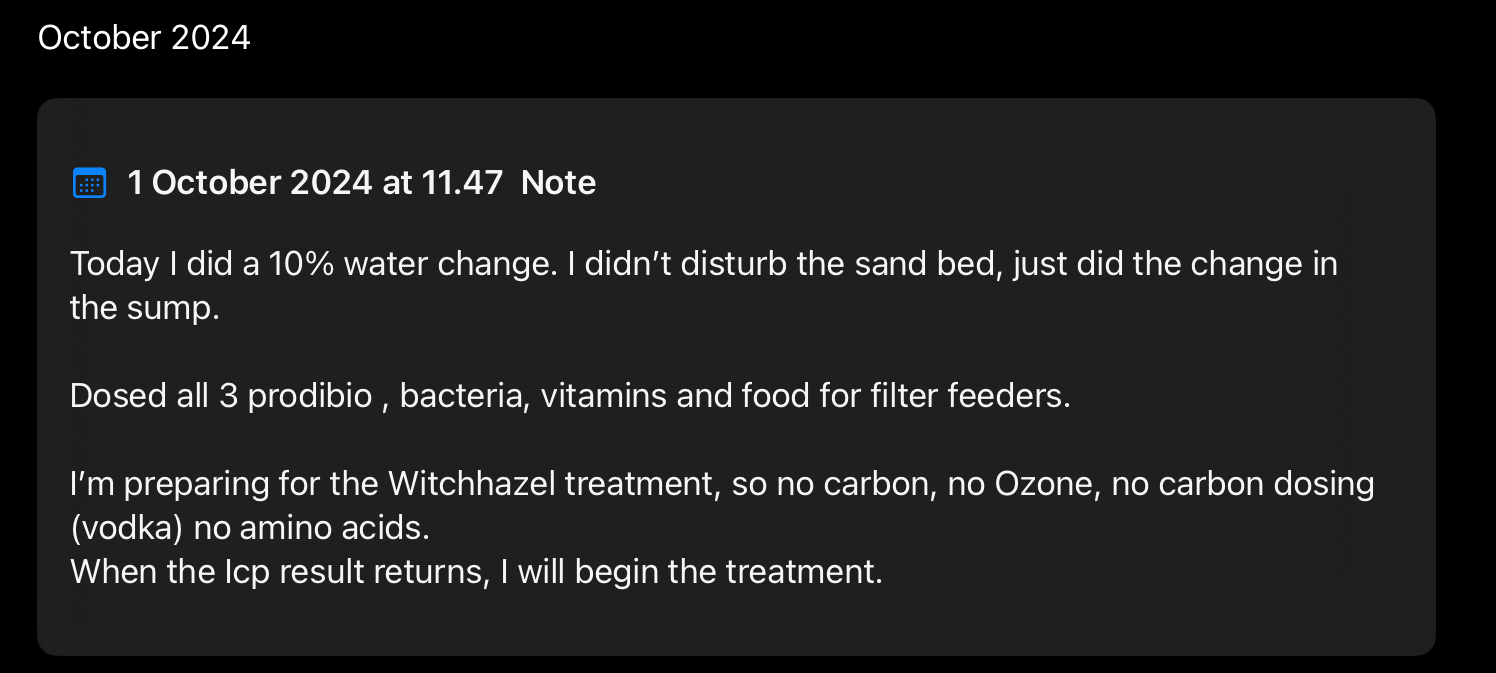The width and height of the screenshot is (1496, 673).
Task: Click the blue calendar icon on the note
Action: click(x=89, y=183)
